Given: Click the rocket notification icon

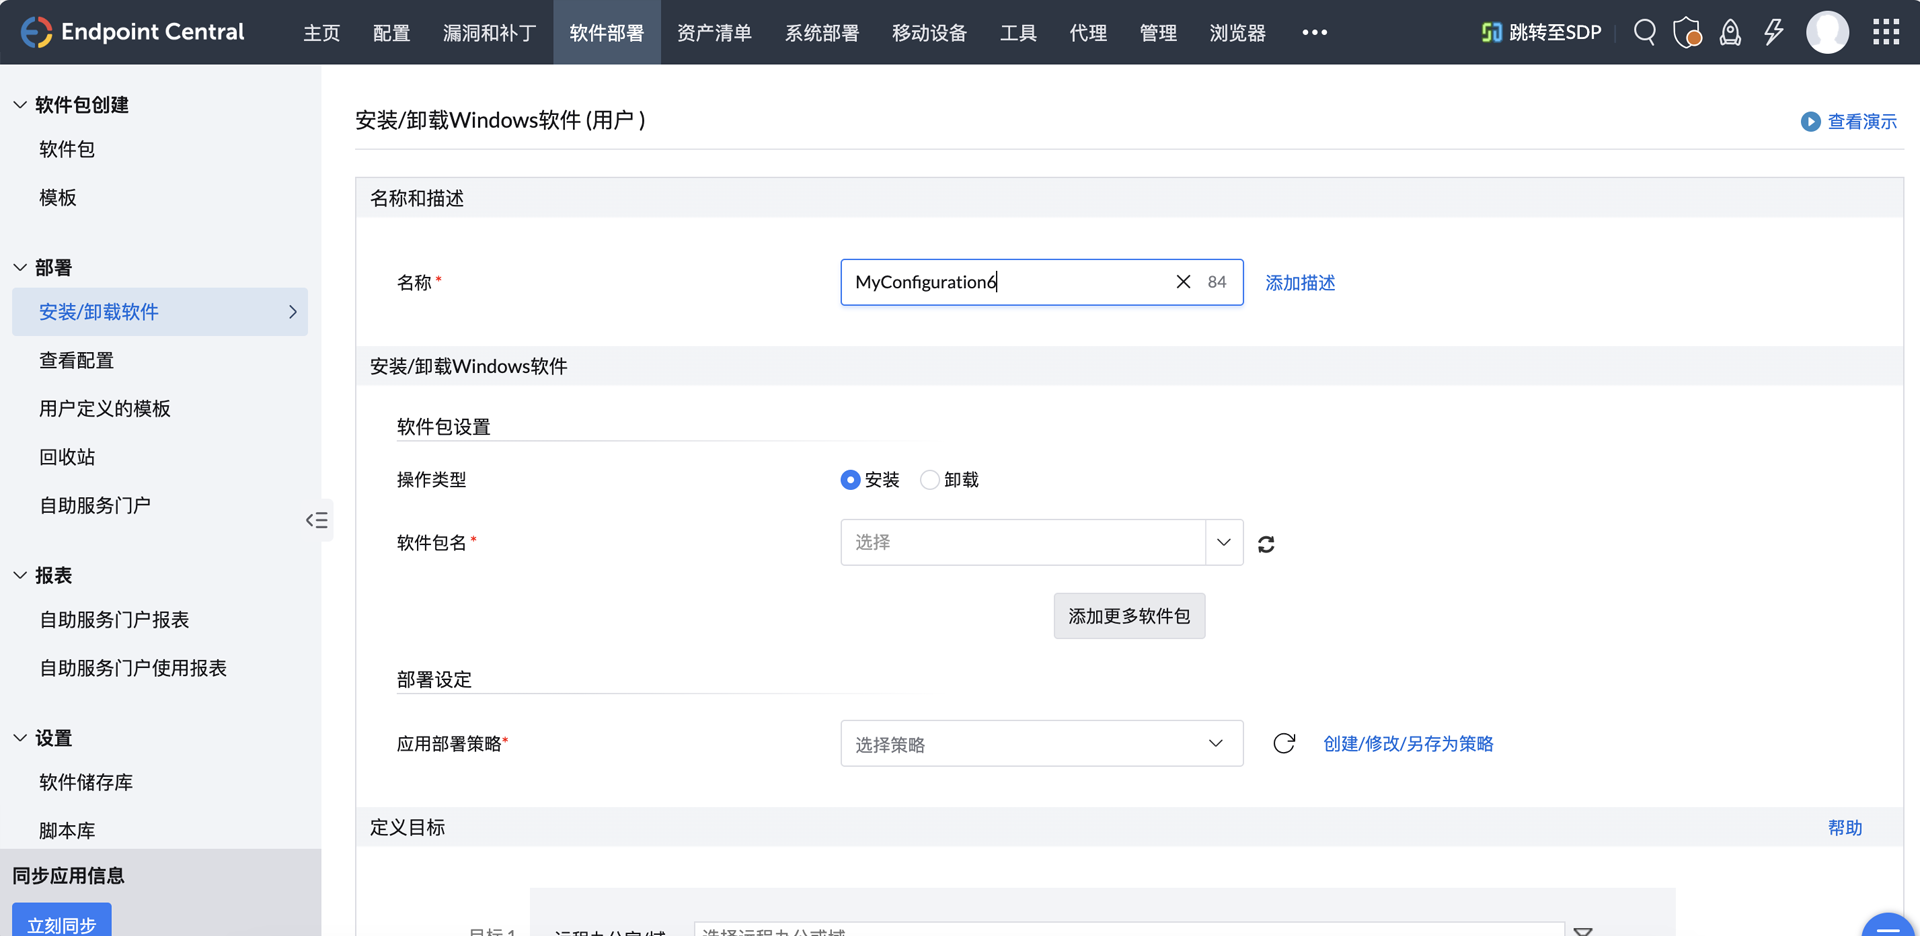Looking at the screenshot, I should coord(1730,32).
